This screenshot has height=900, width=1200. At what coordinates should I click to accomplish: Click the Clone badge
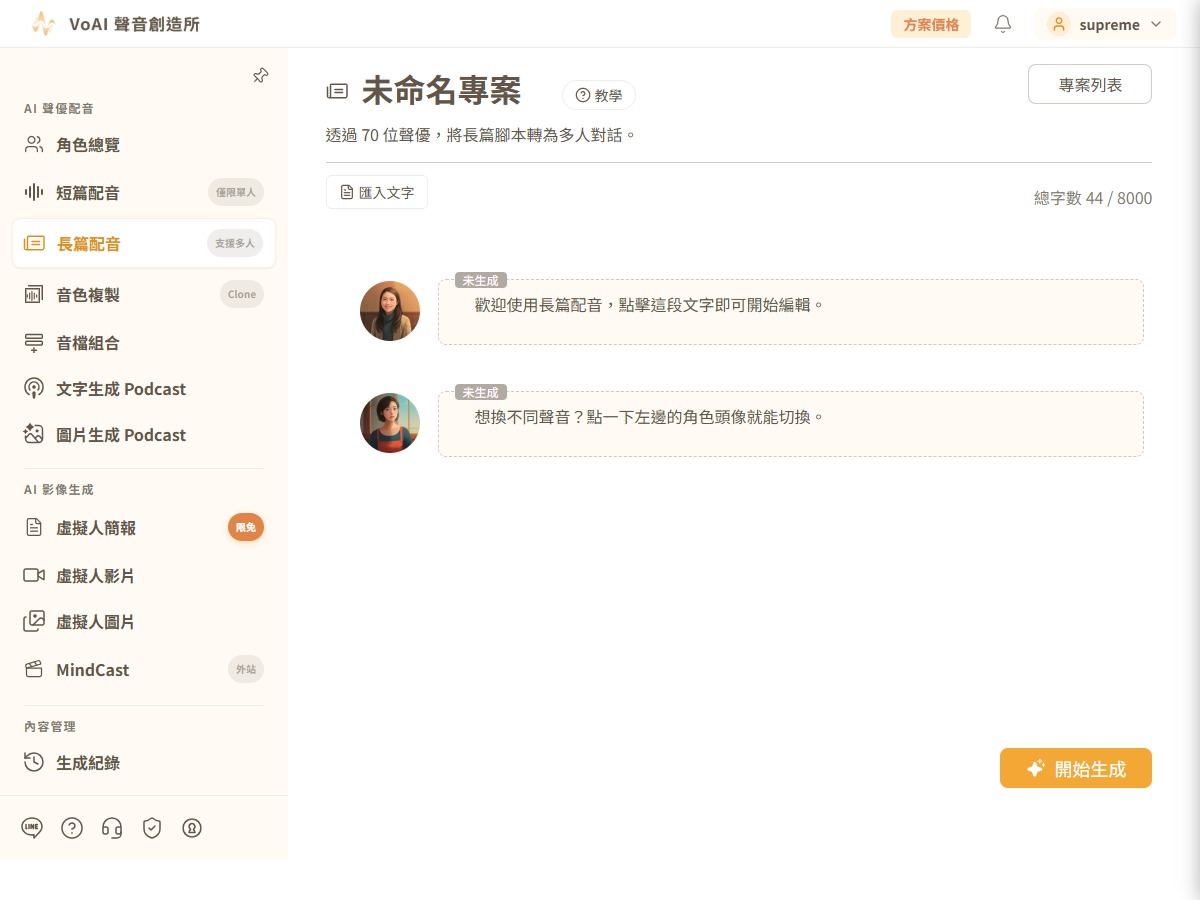[x=242, y=294]
